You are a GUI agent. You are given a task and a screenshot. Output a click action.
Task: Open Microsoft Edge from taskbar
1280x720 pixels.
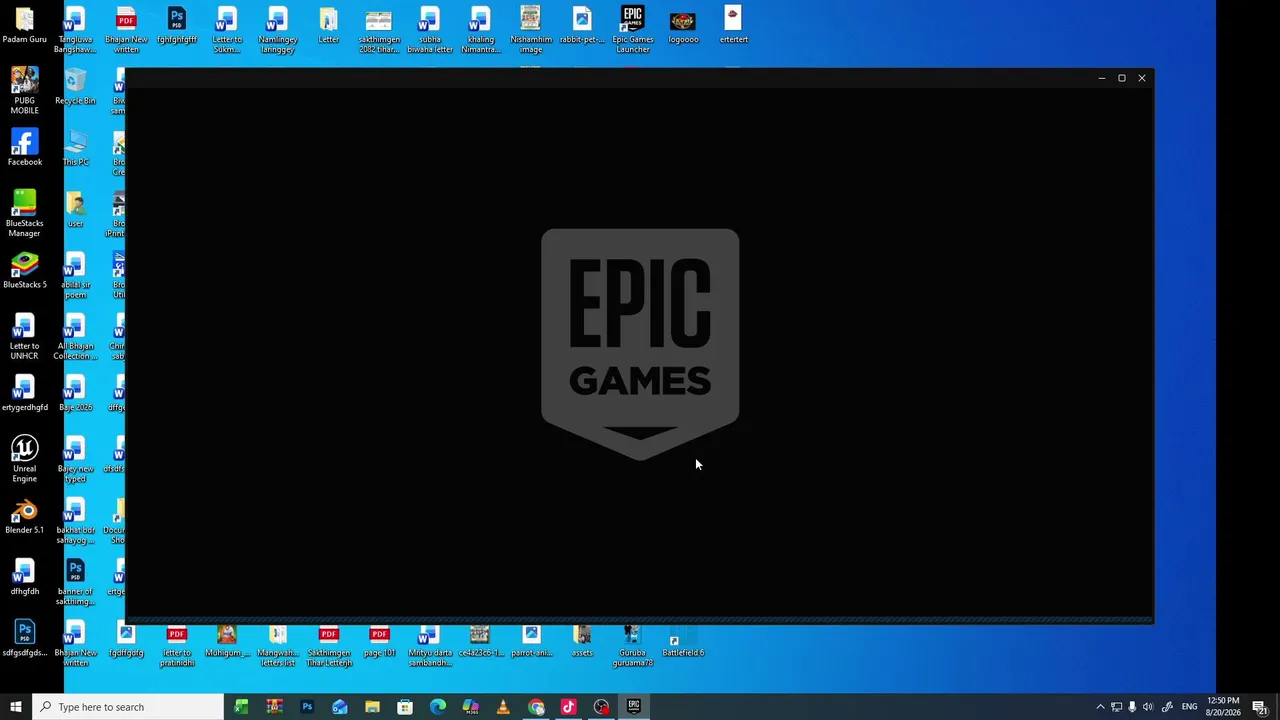[438, 707]
